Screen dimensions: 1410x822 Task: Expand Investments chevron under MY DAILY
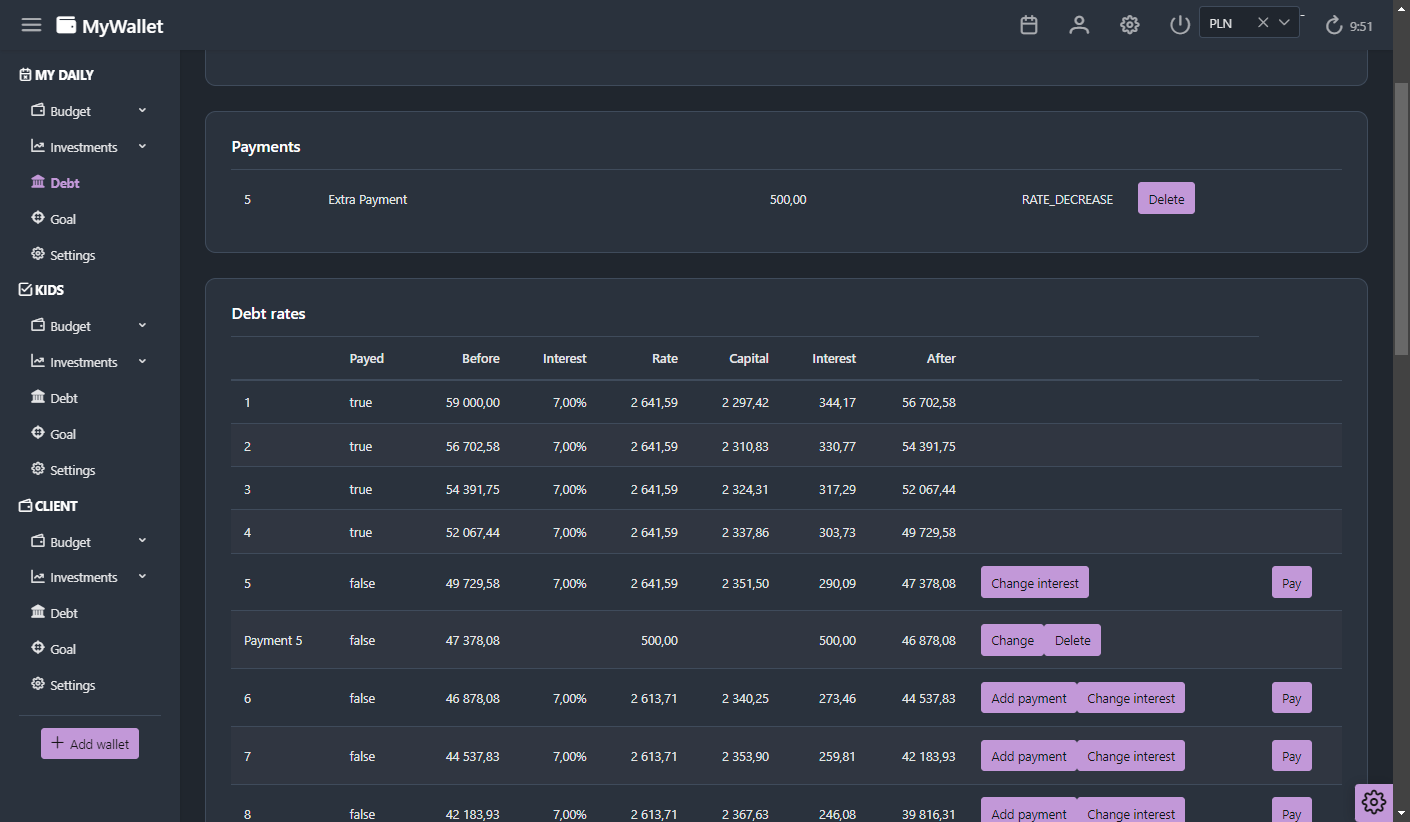click(142, 146)
